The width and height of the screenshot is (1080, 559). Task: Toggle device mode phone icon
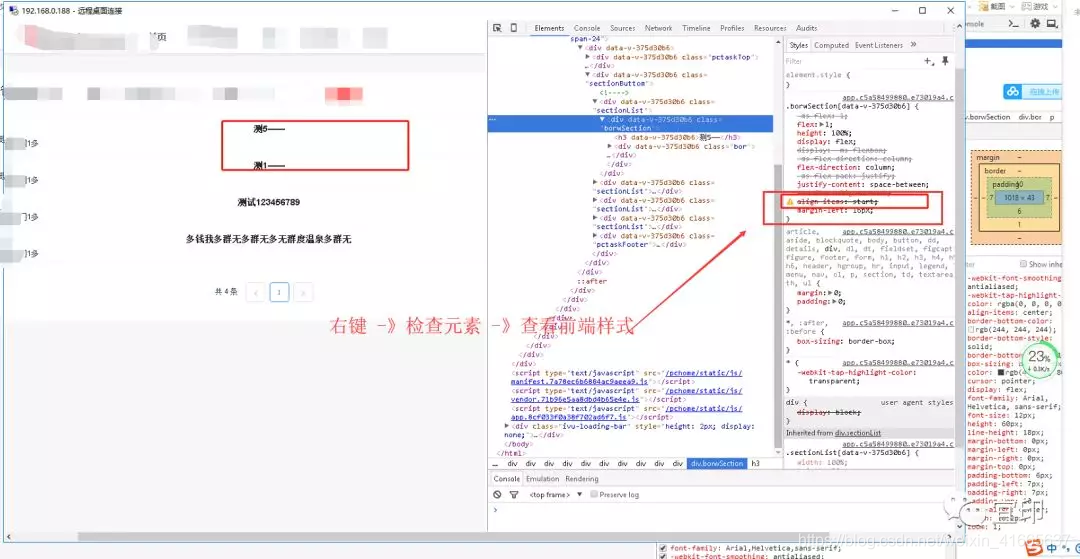tap(513, 28)
